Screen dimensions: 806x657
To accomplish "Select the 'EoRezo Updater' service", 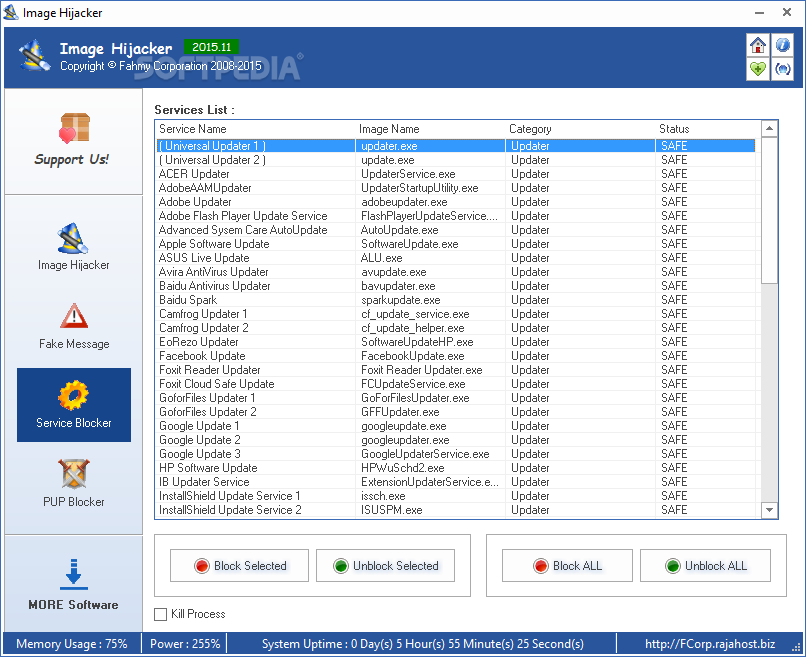I will (456, 342).
